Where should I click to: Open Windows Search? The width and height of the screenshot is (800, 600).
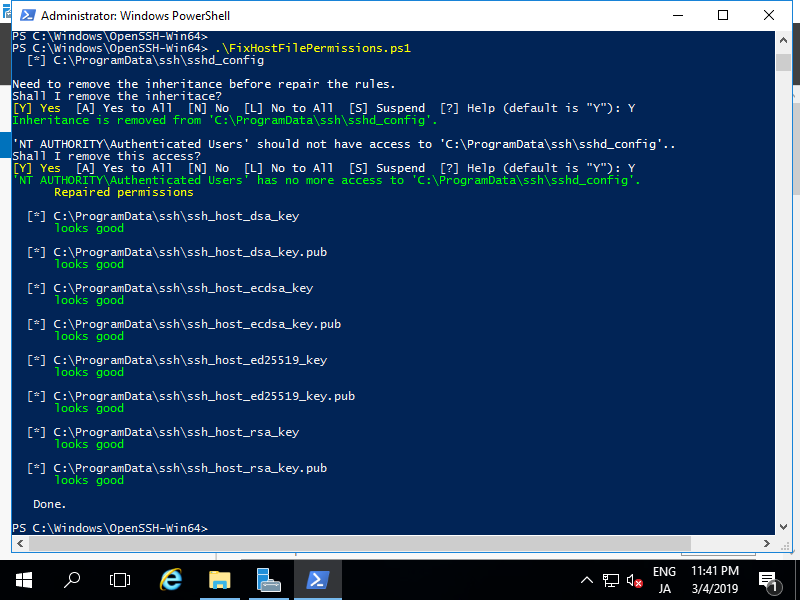tap(71, 580)
